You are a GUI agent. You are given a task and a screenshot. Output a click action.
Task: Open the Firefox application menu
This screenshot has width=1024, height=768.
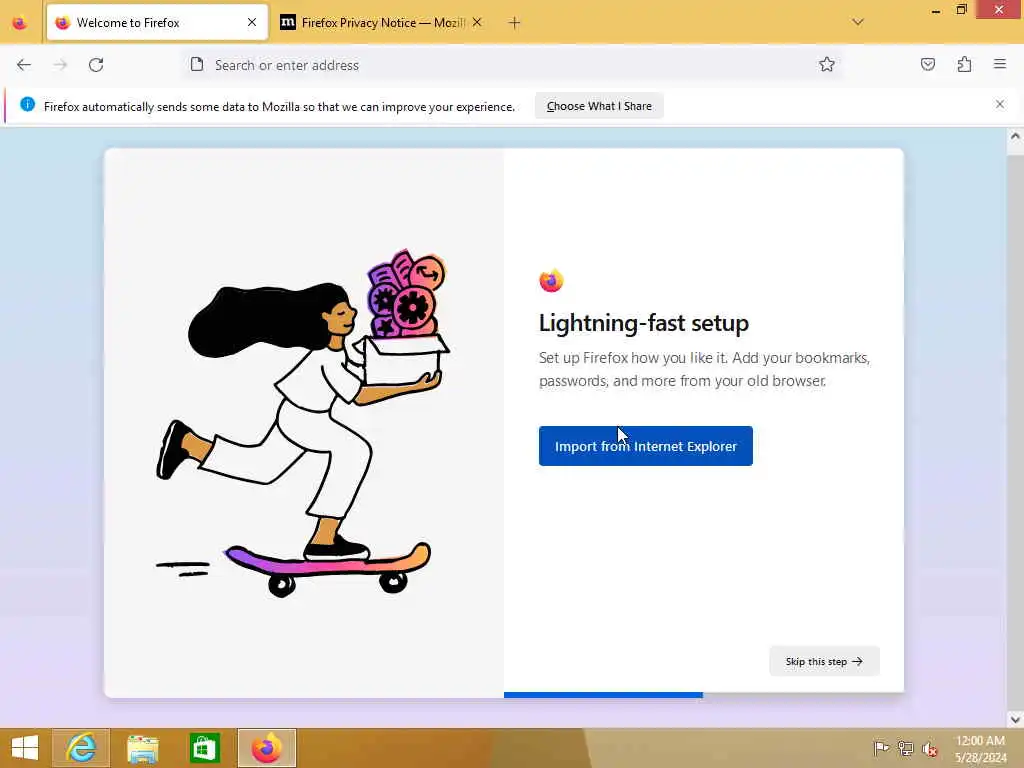pos(1000,64)
